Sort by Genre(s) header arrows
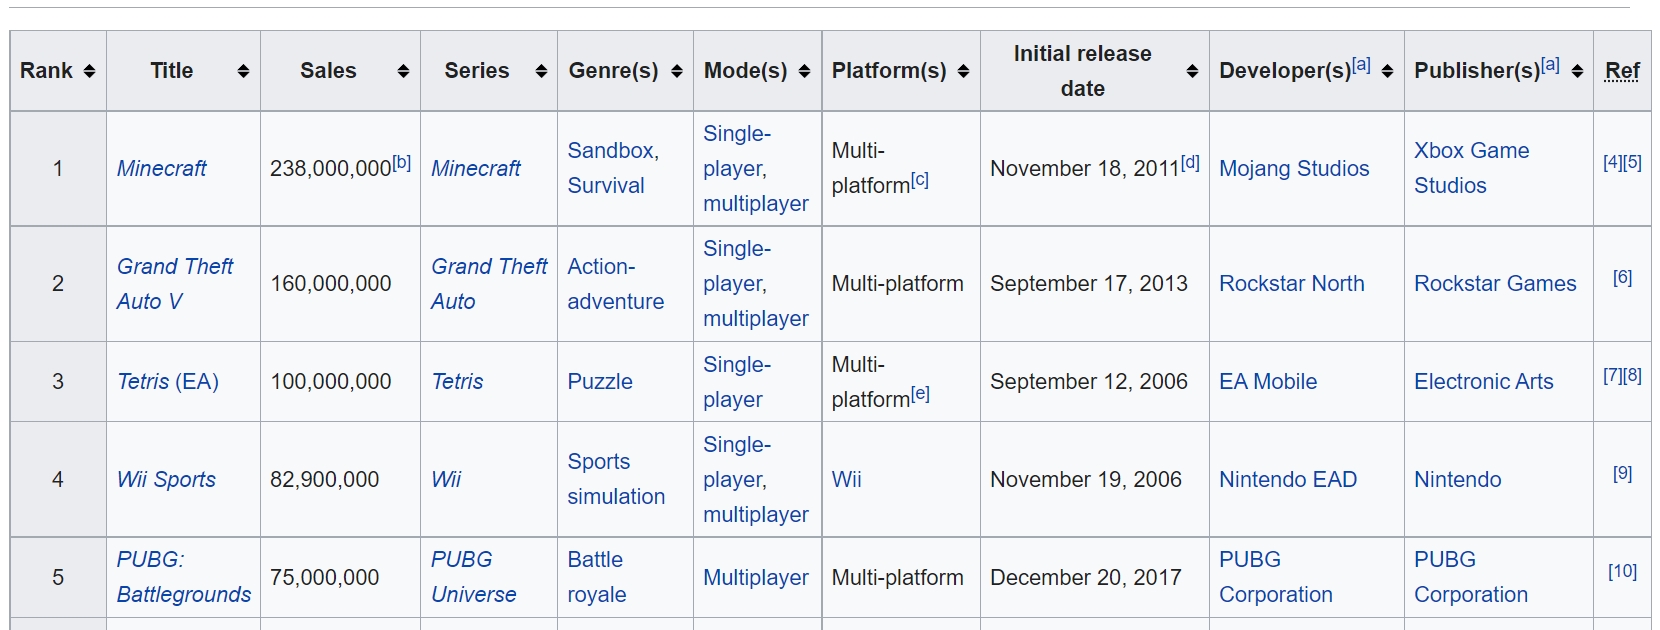The height and width of the screenshot is (630, 1660). 677,71
